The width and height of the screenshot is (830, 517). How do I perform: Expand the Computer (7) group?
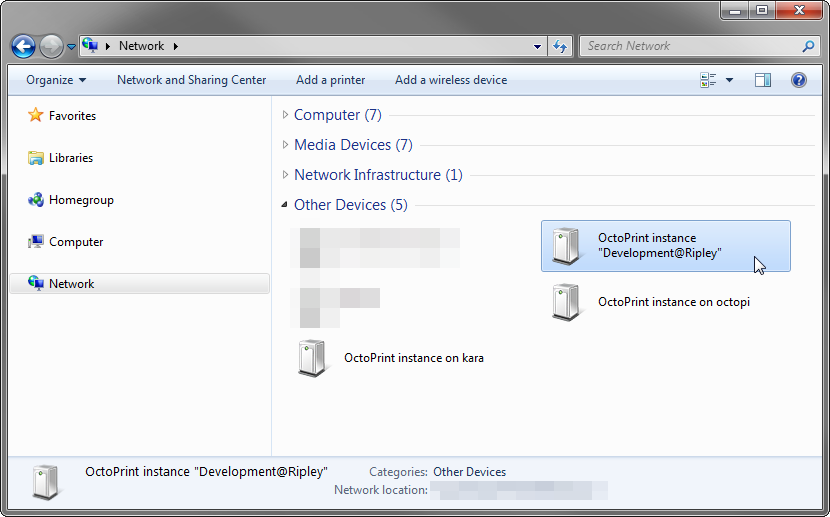286,115
